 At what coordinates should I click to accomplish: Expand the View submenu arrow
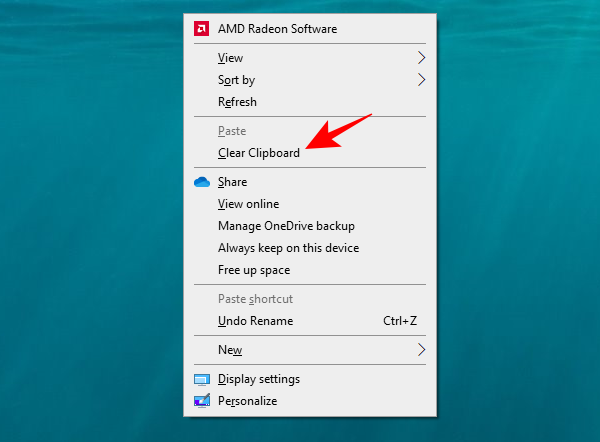[421, 58]
